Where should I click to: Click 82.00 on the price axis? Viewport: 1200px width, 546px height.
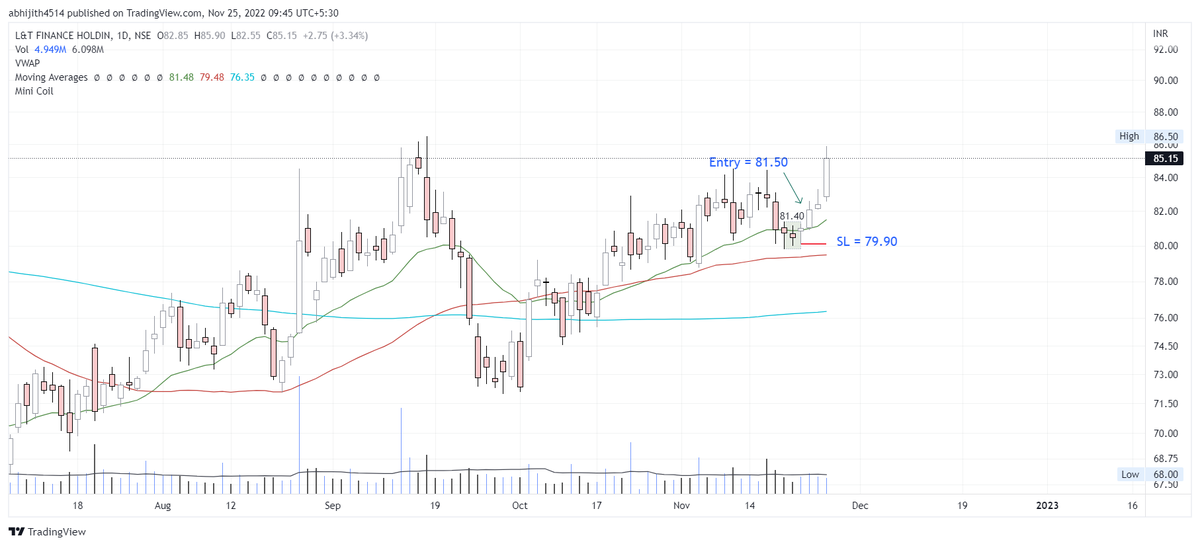[x=1165, y=212]
